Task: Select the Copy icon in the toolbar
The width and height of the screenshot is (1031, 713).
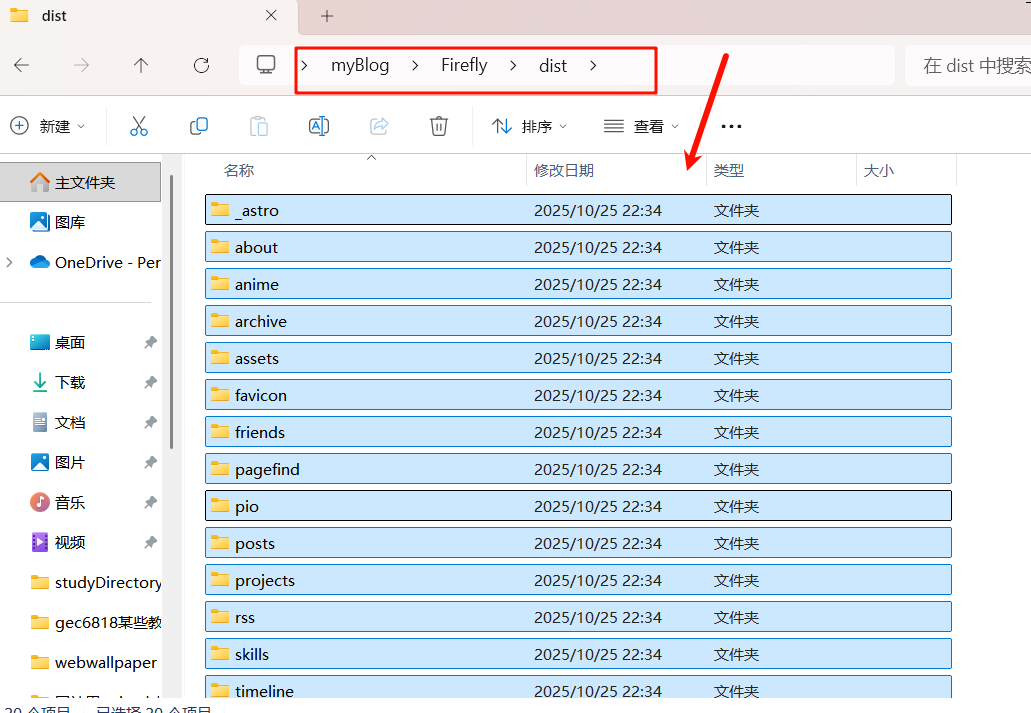Action: click(198, 126)
